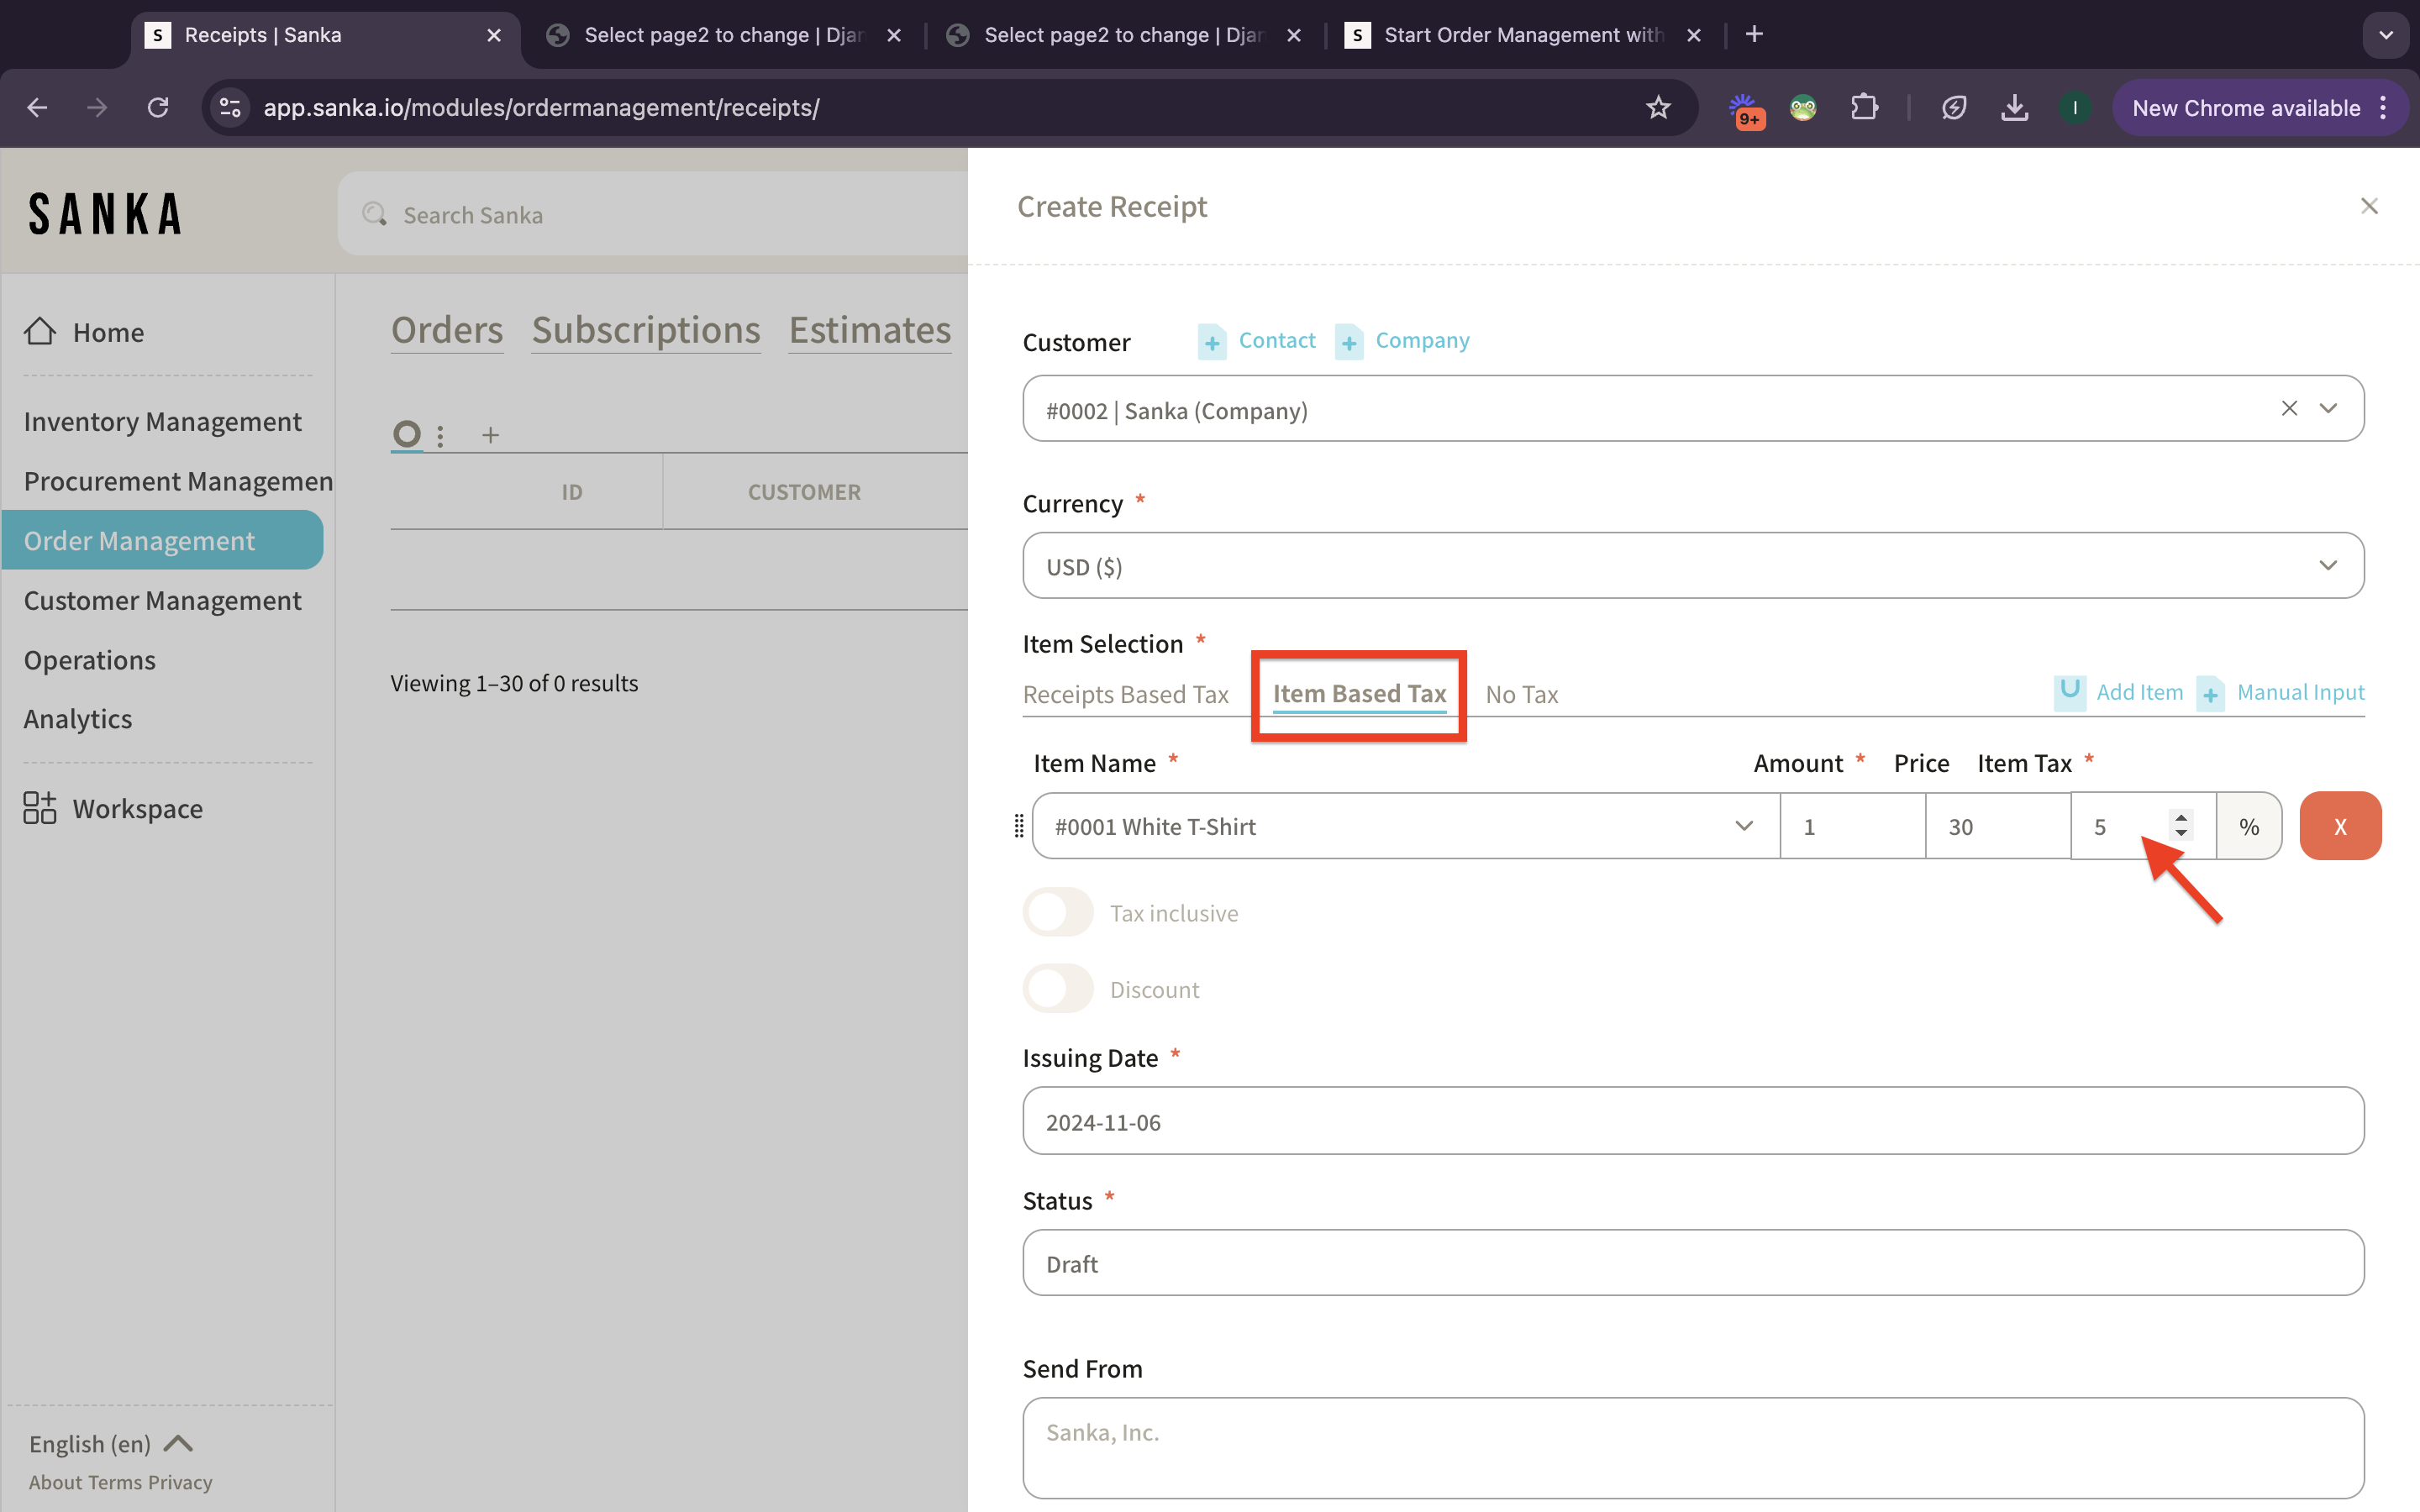Expand the Customer dropdown chevron

2329,408
